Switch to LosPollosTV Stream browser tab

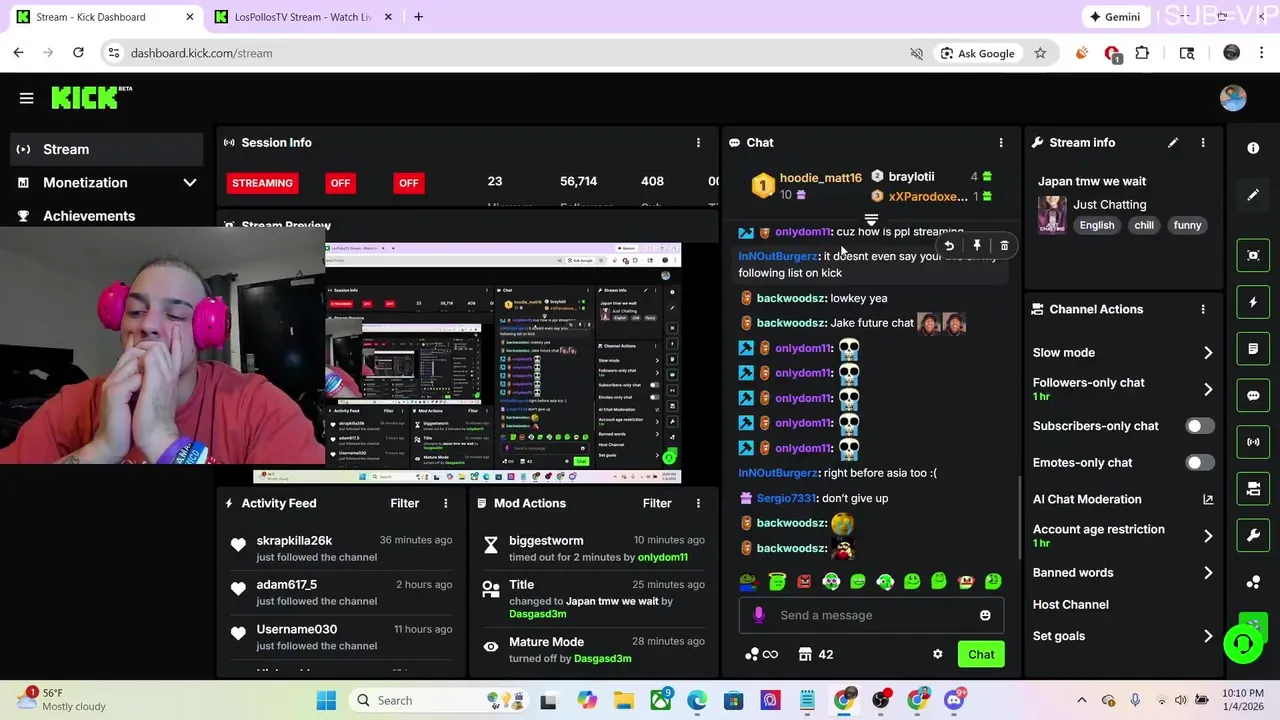pos(301,17)
